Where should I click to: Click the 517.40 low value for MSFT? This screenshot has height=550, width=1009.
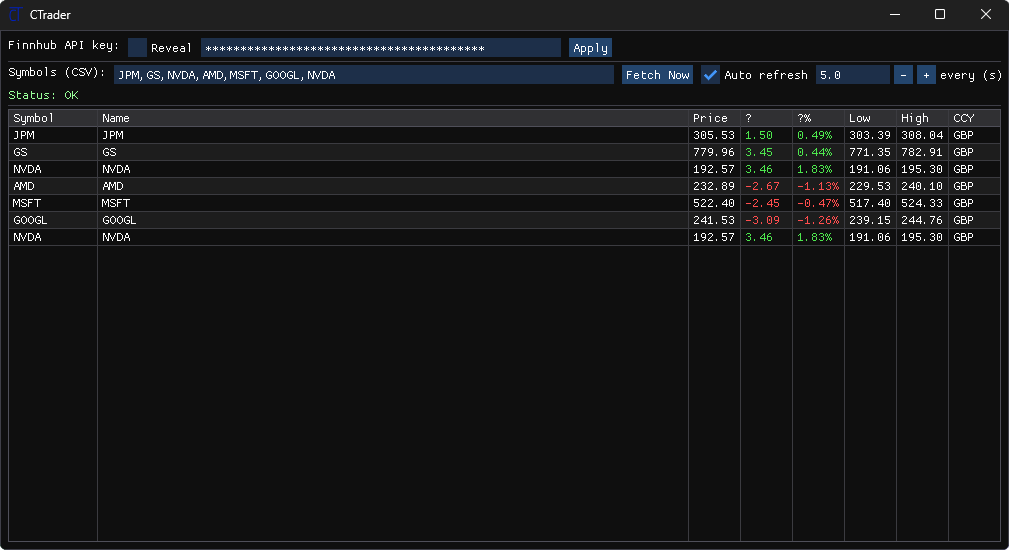869,203
